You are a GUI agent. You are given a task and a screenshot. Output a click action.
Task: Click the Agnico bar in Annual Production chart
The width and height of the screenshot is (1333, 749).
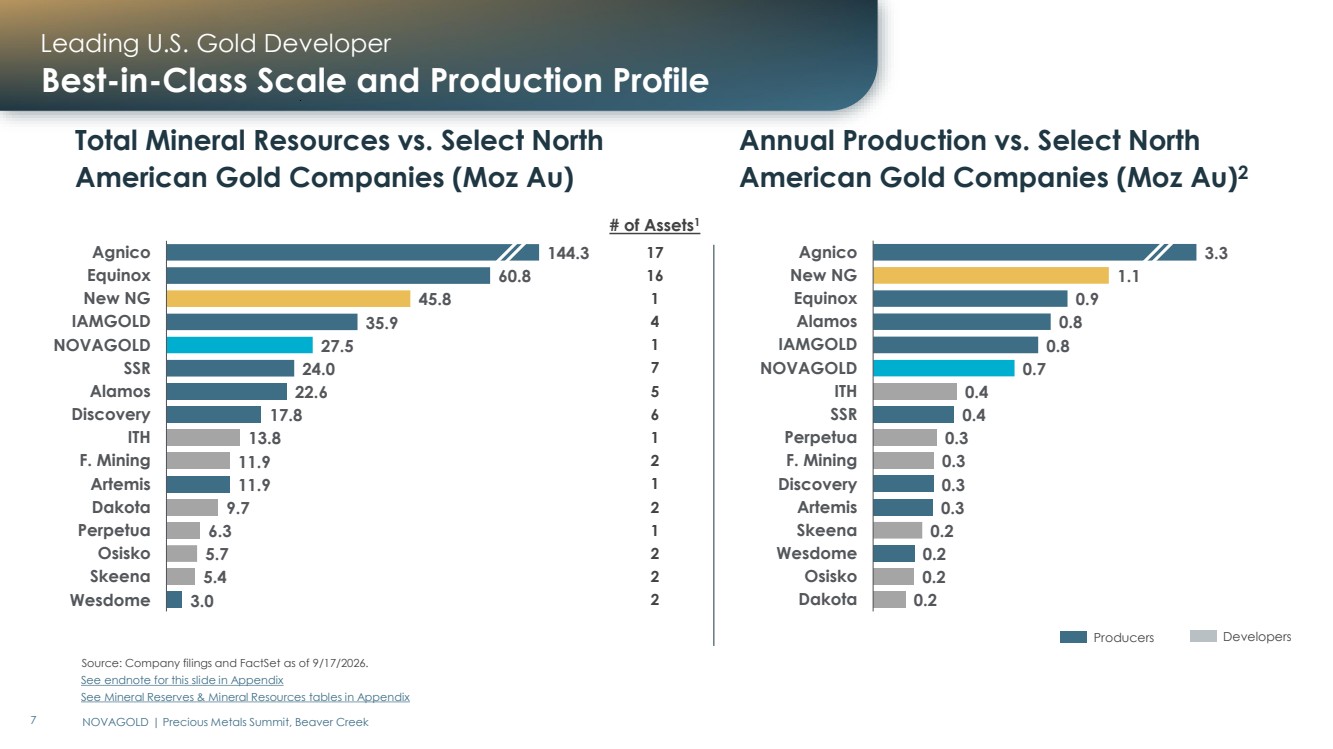point(1035,252)
